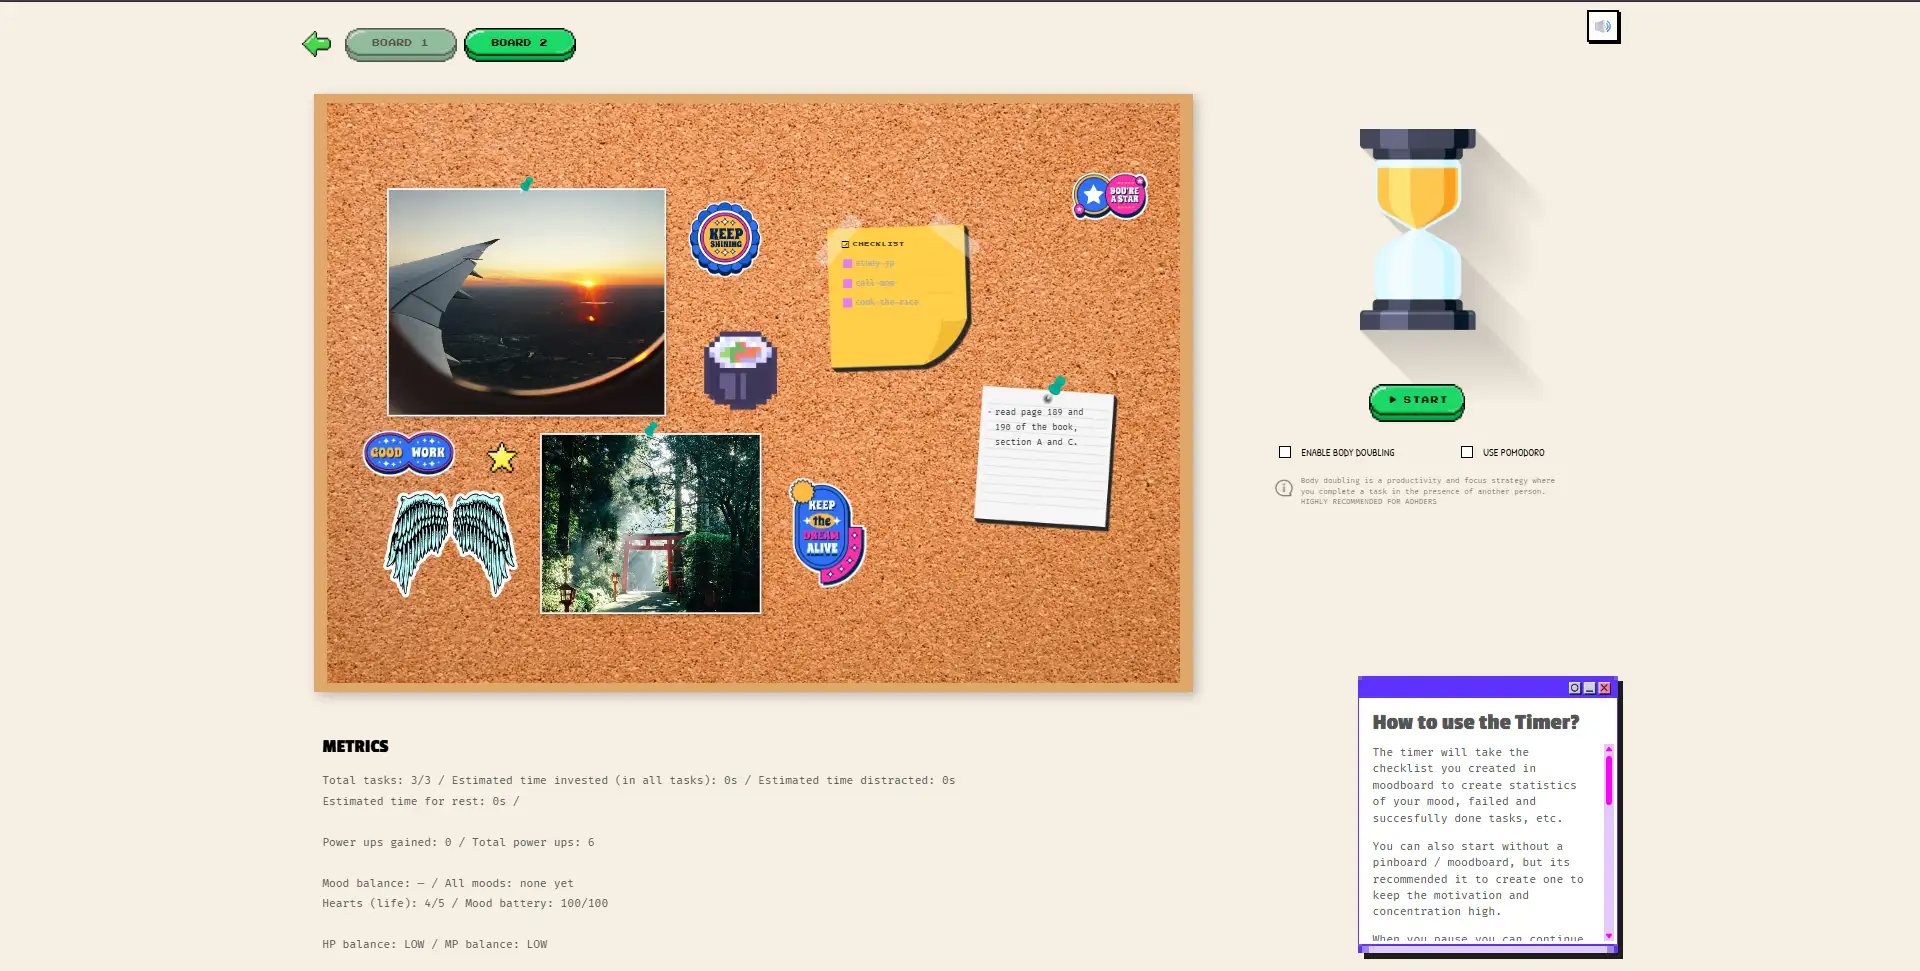Click the hourglass timer graphic

click(x=1417, y=229)
